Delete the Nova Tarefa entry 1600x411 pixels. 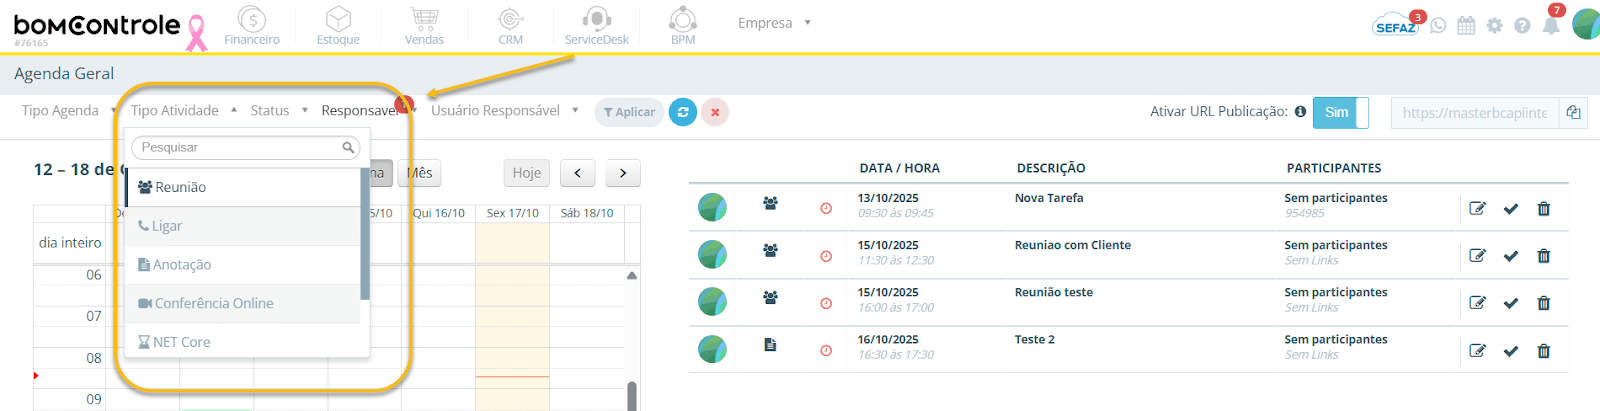click(x=1544, y=209)
